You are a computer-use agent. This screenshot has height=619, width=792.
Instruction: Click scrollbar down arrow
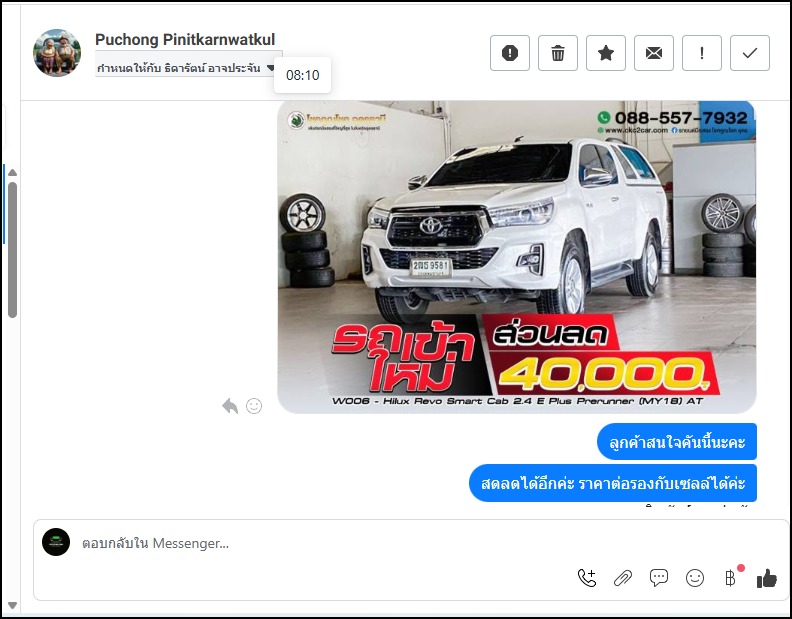point(13,605)
